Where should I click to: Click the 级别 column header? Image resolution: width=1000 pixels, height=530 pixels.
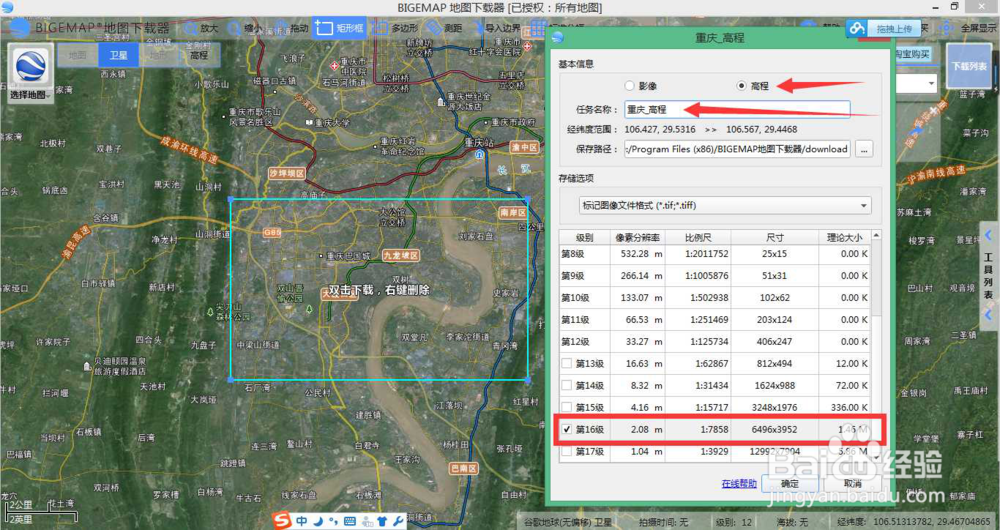tap(585, 237)
